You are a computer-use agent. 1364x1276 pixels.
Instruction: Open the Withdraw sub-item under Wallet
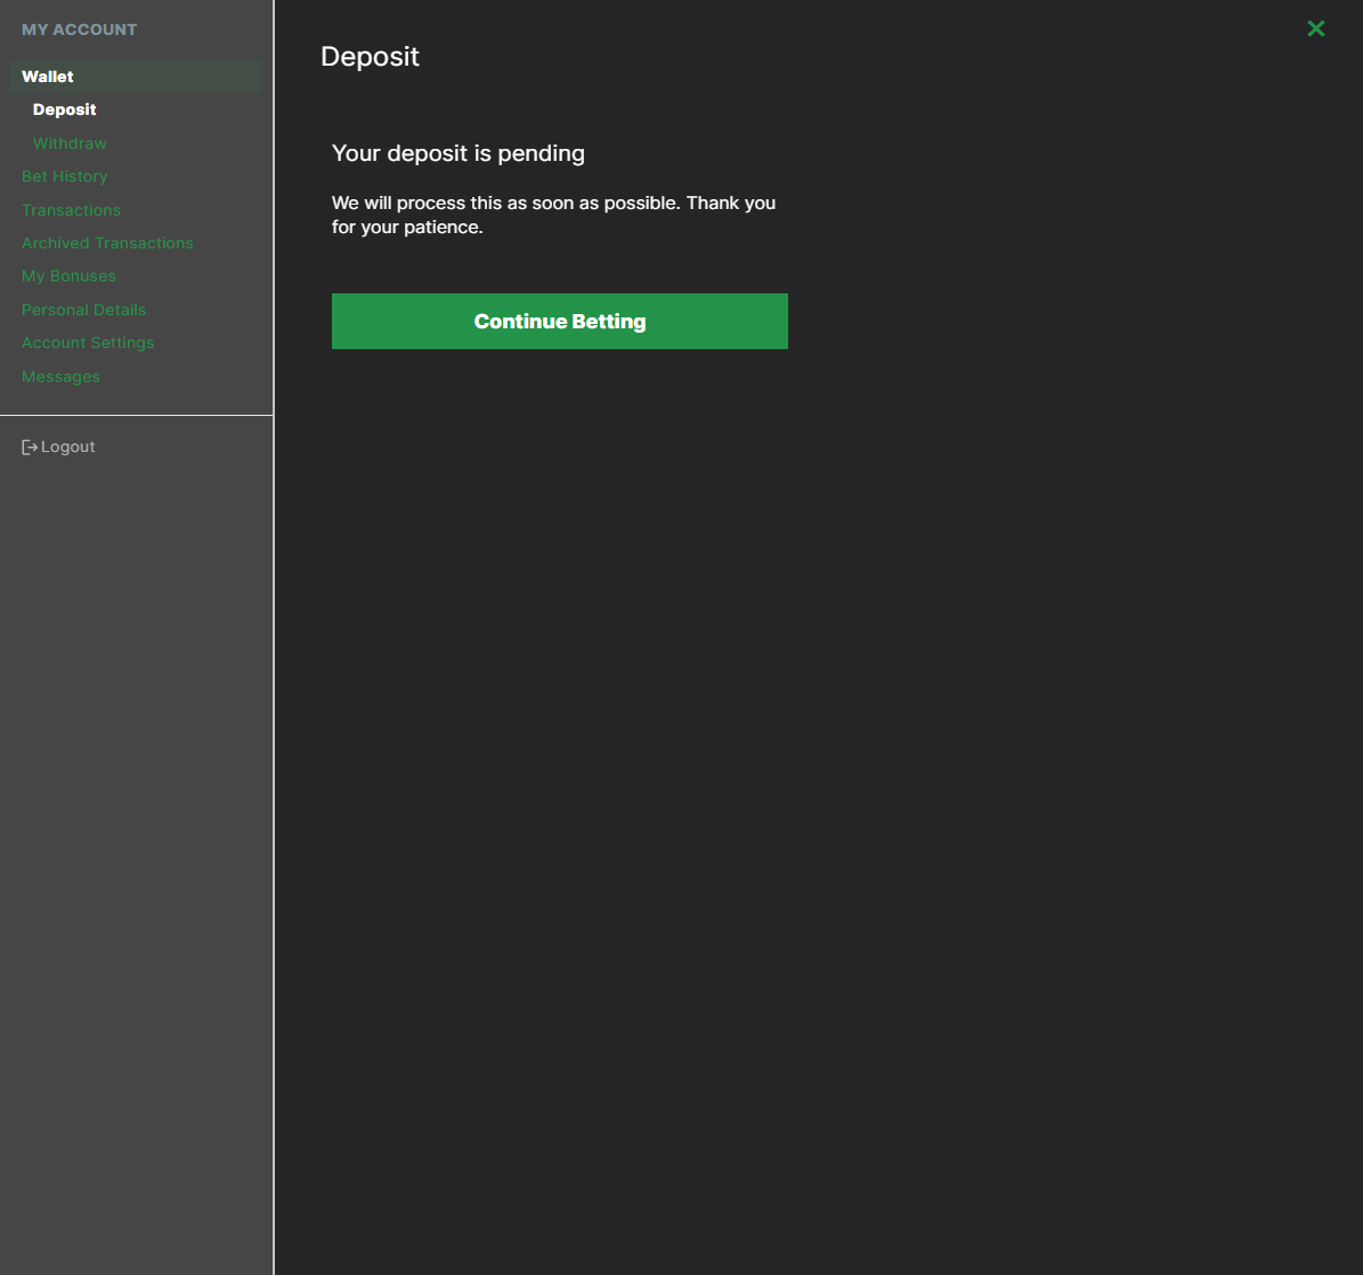69,143
